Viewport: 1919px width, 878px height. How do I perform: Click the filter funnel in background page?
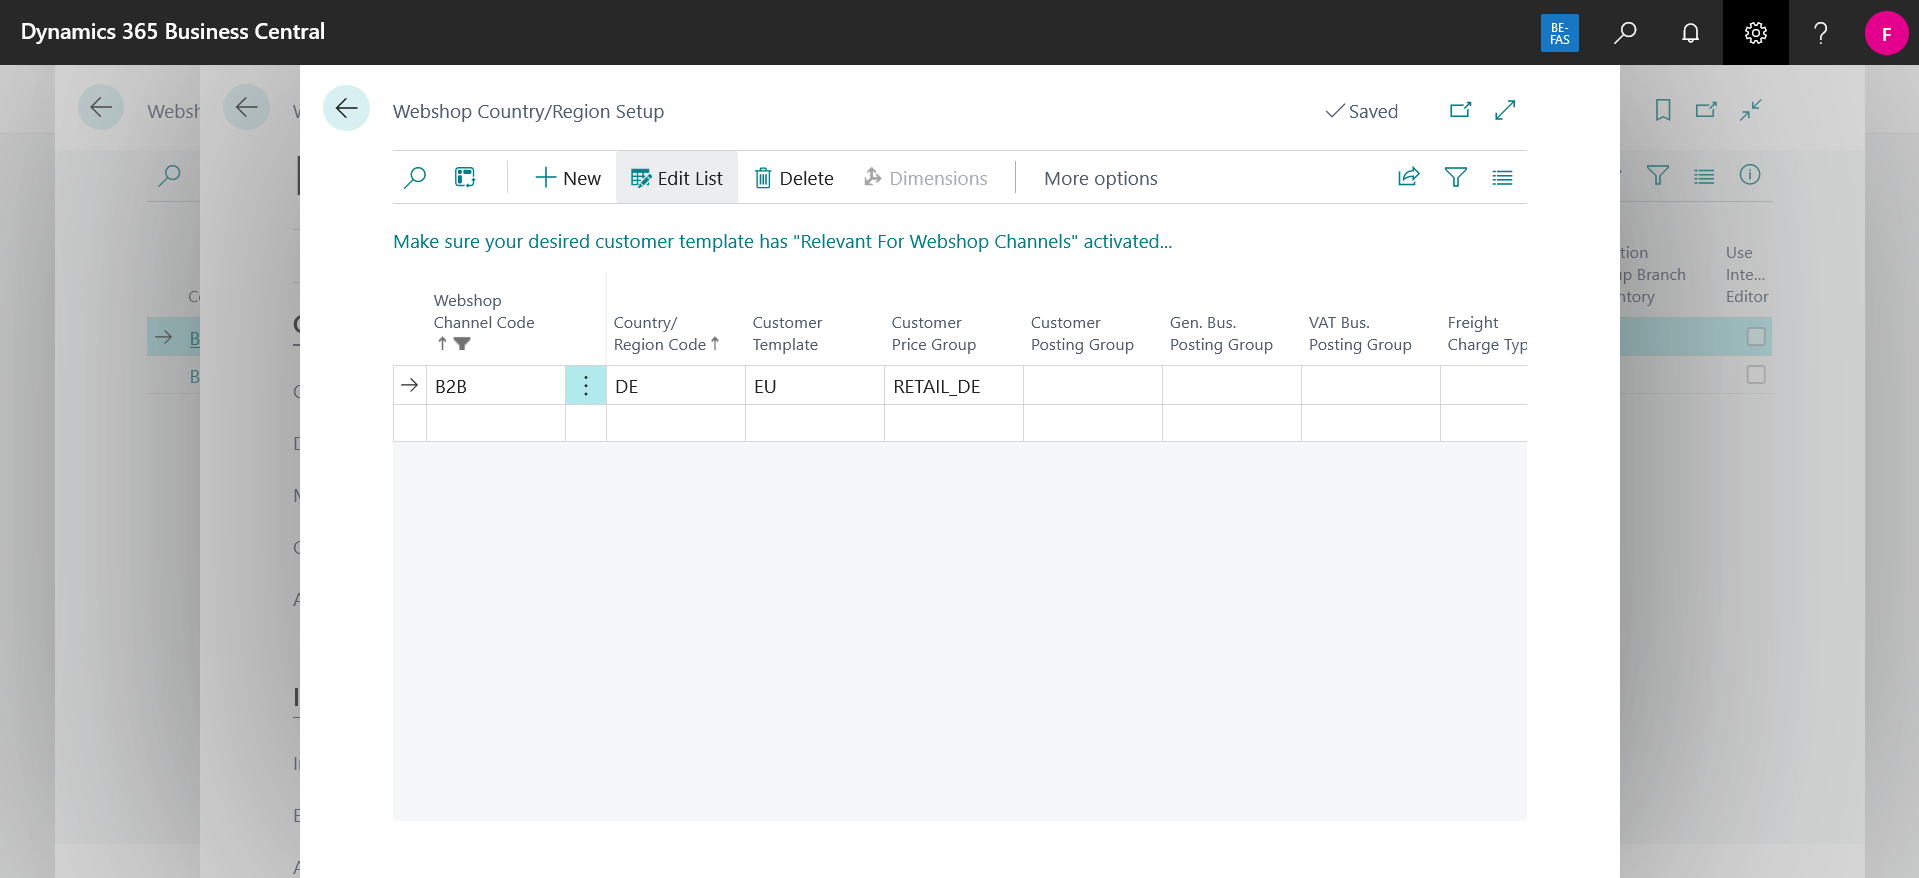point(1658,175)
